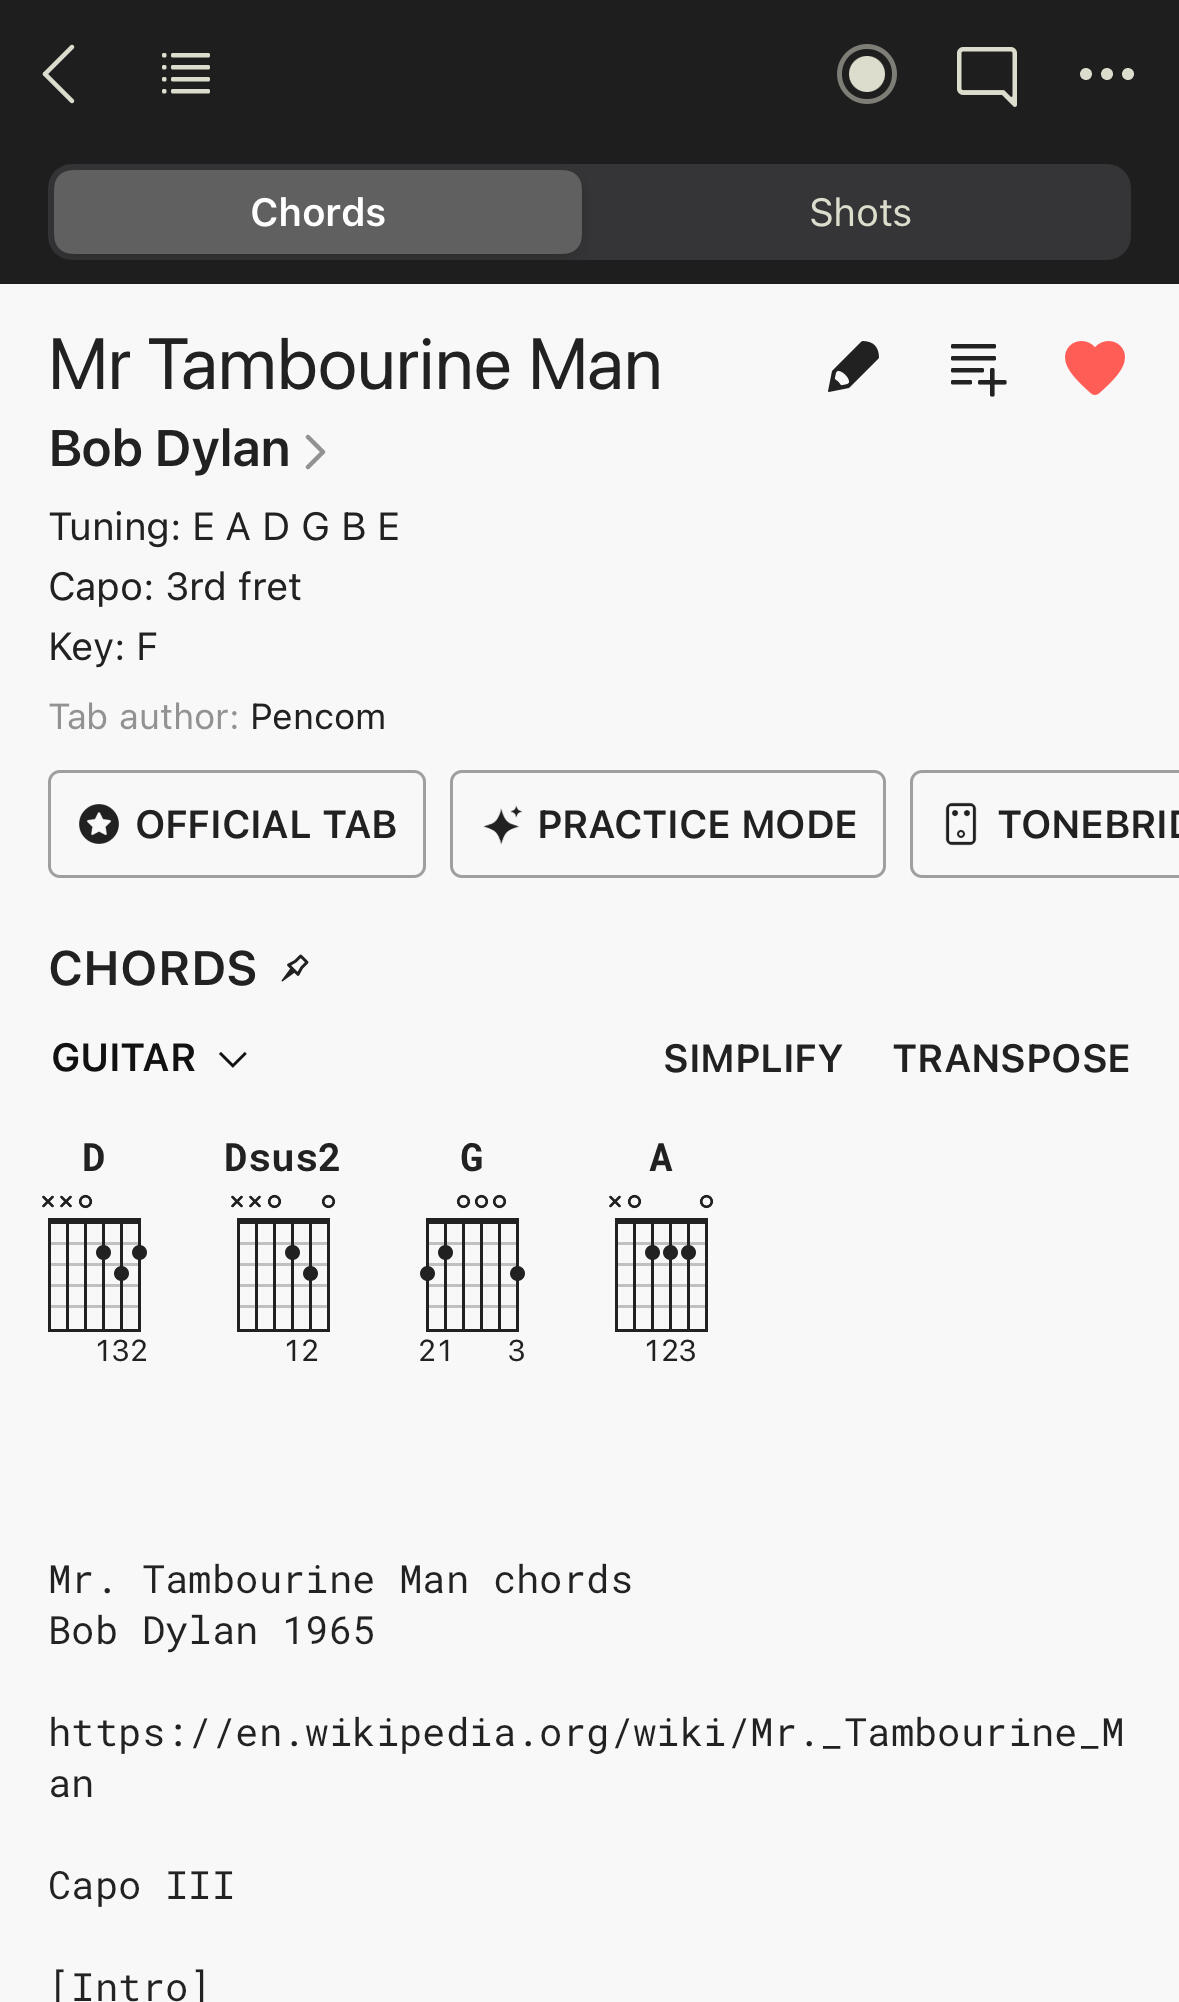Image resolution: width=1179 pixels, height=2002 pixels.
Task: Tap the Pencom tab author link
Action: [317, 717]
